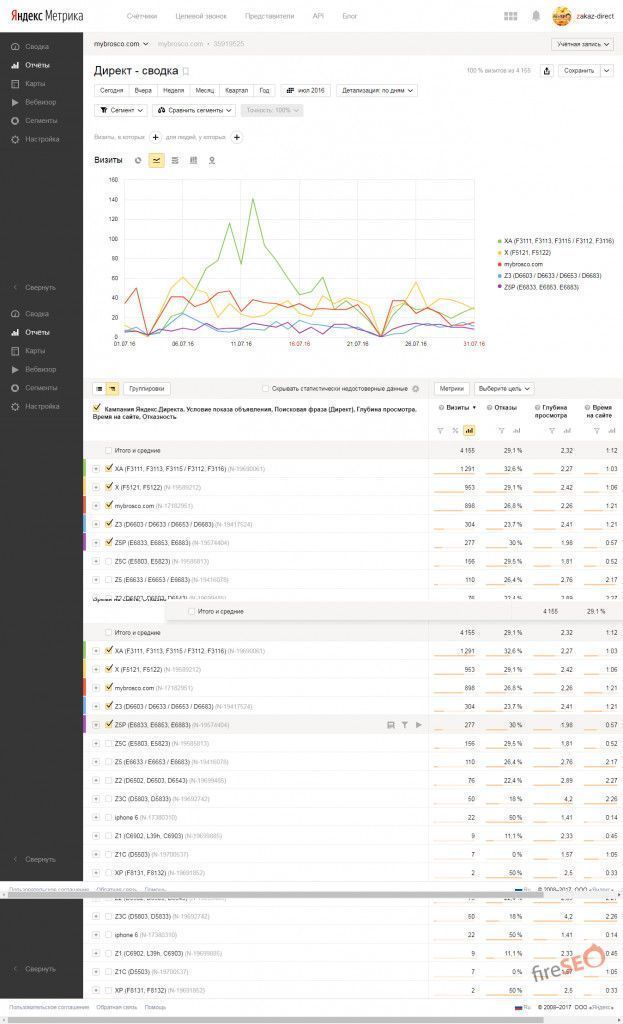
Task: Switch chart to pie chart view
Action: [x=138, y=160]
